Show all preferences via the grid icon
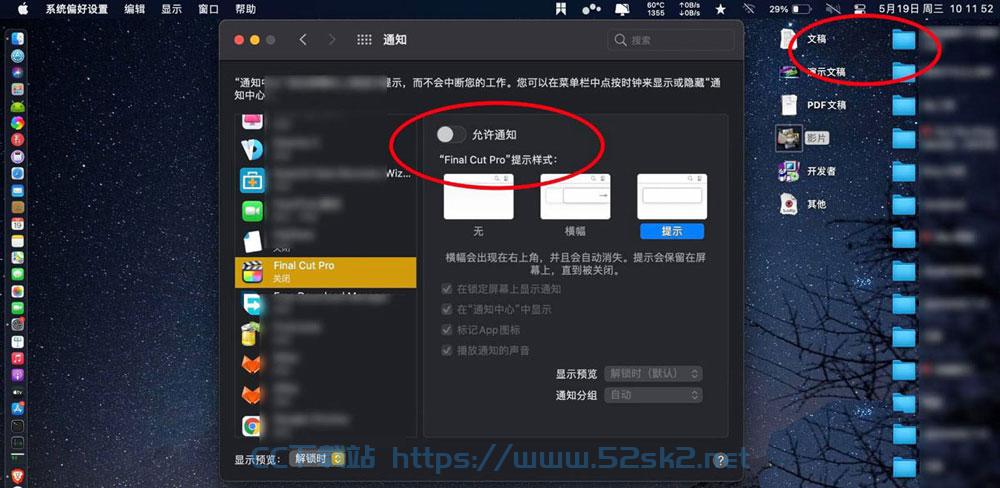1000x488 pixels. [364, 40]
